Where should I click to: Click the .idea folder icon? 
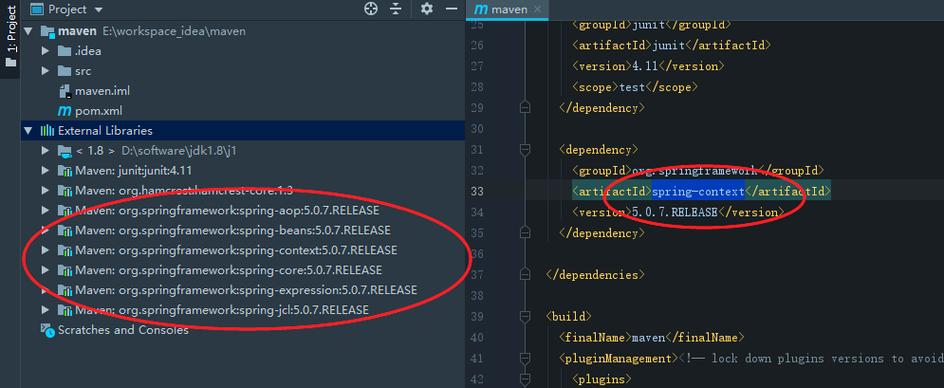click(x=64, y=51)
